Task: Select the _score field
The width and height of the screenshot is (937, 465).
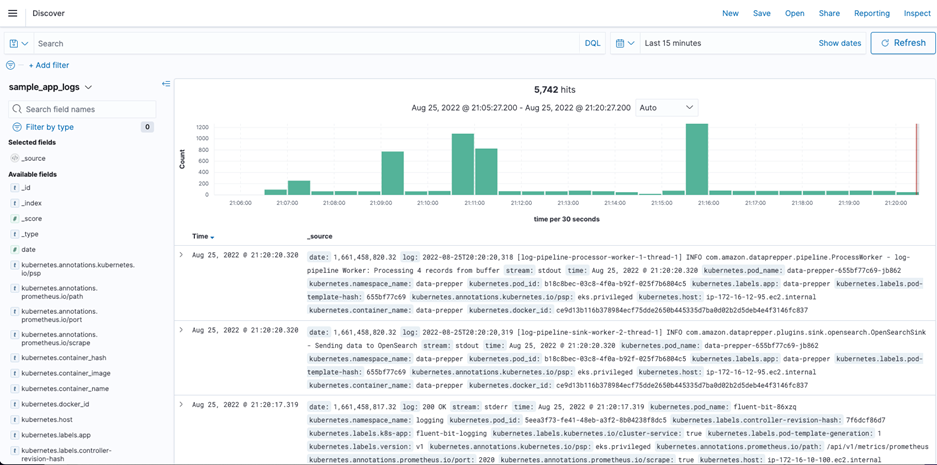Action: [x=32, y=219]
